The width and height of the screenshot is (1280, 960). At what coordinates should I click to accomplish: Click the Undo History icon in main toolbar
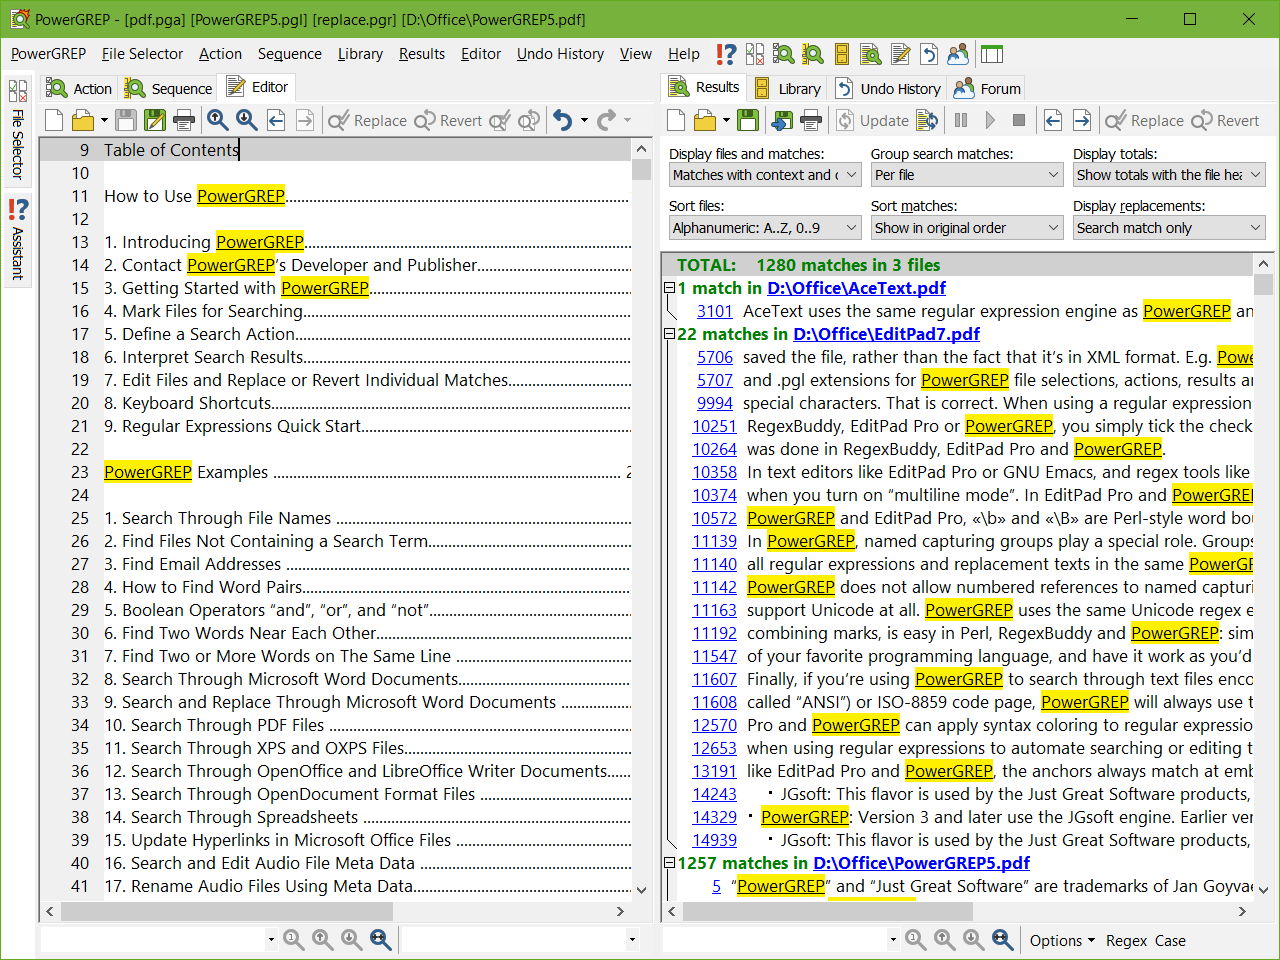tap(929, 54)
